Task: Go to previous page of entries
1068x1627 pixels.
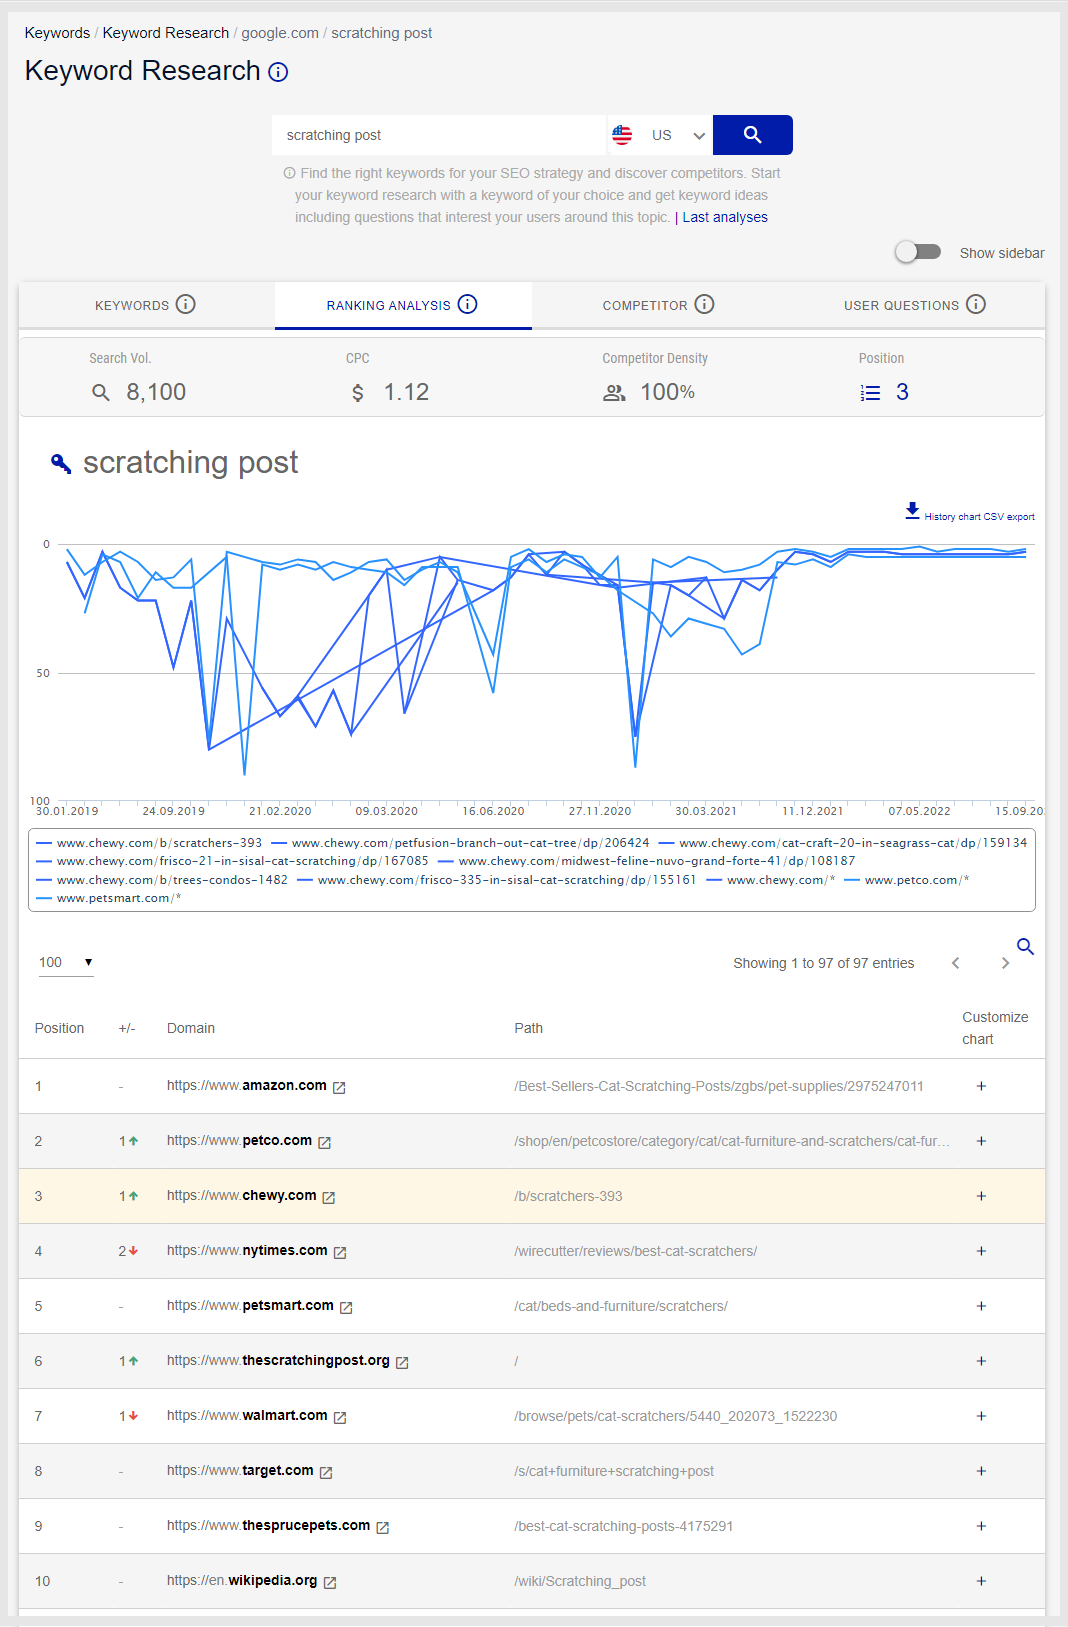Action: coord(956,963)
